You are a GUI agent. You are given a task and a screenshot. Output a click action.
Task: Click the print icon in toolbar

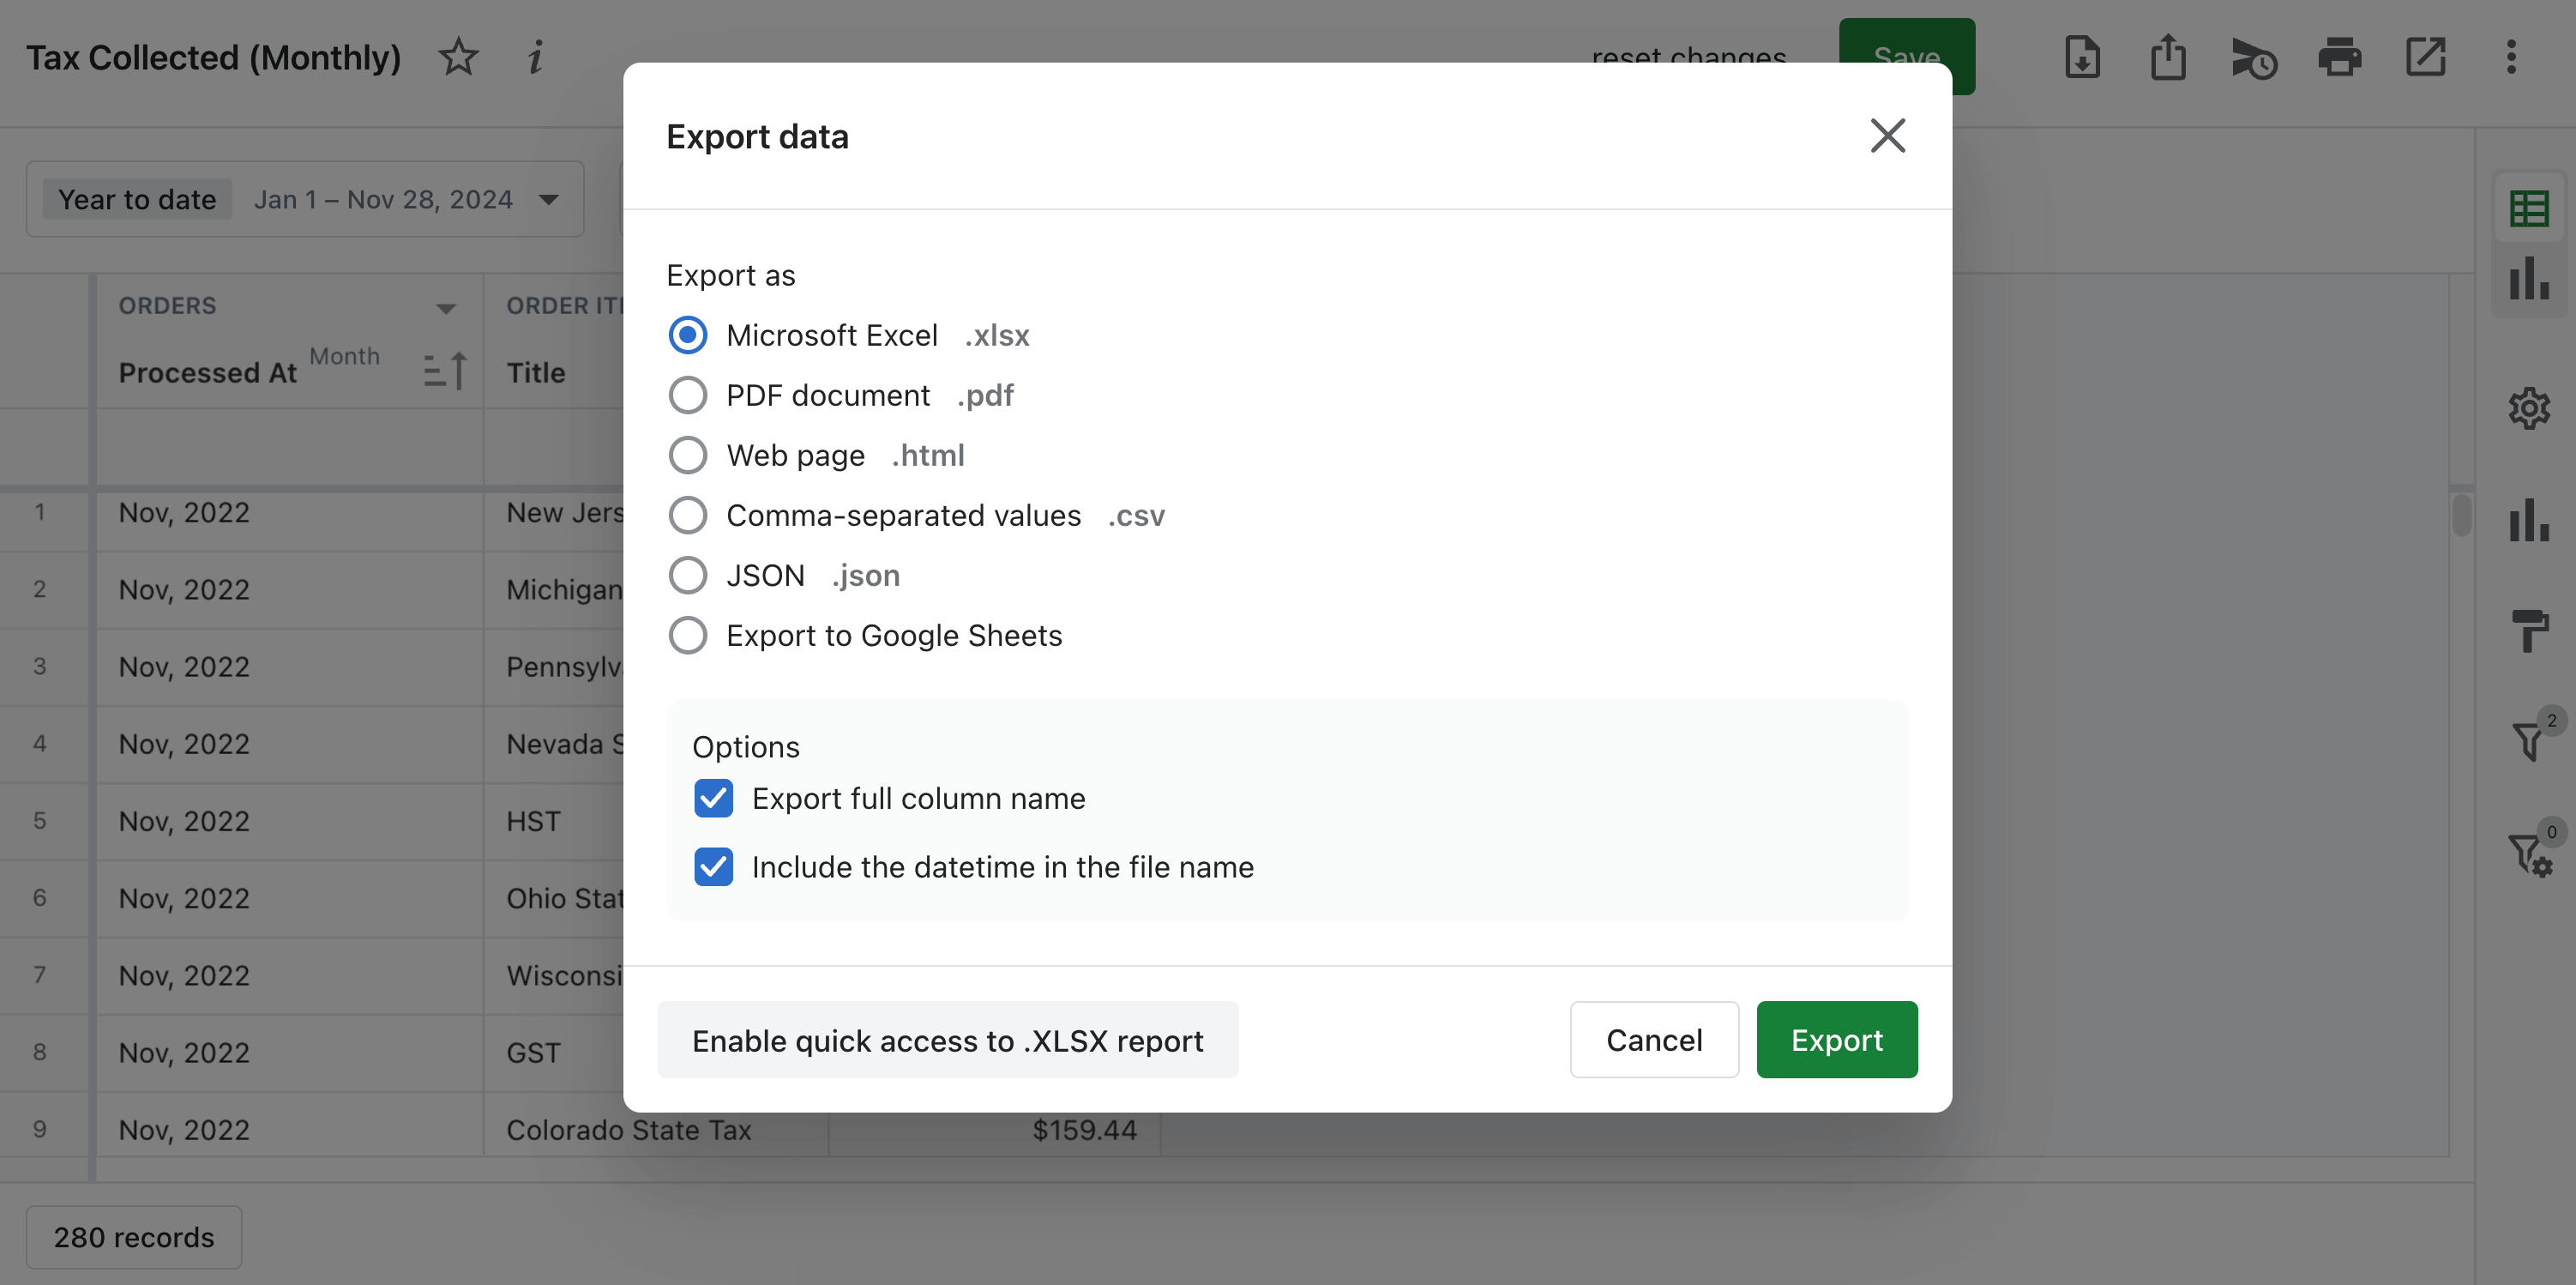[x=2339, y=57]
